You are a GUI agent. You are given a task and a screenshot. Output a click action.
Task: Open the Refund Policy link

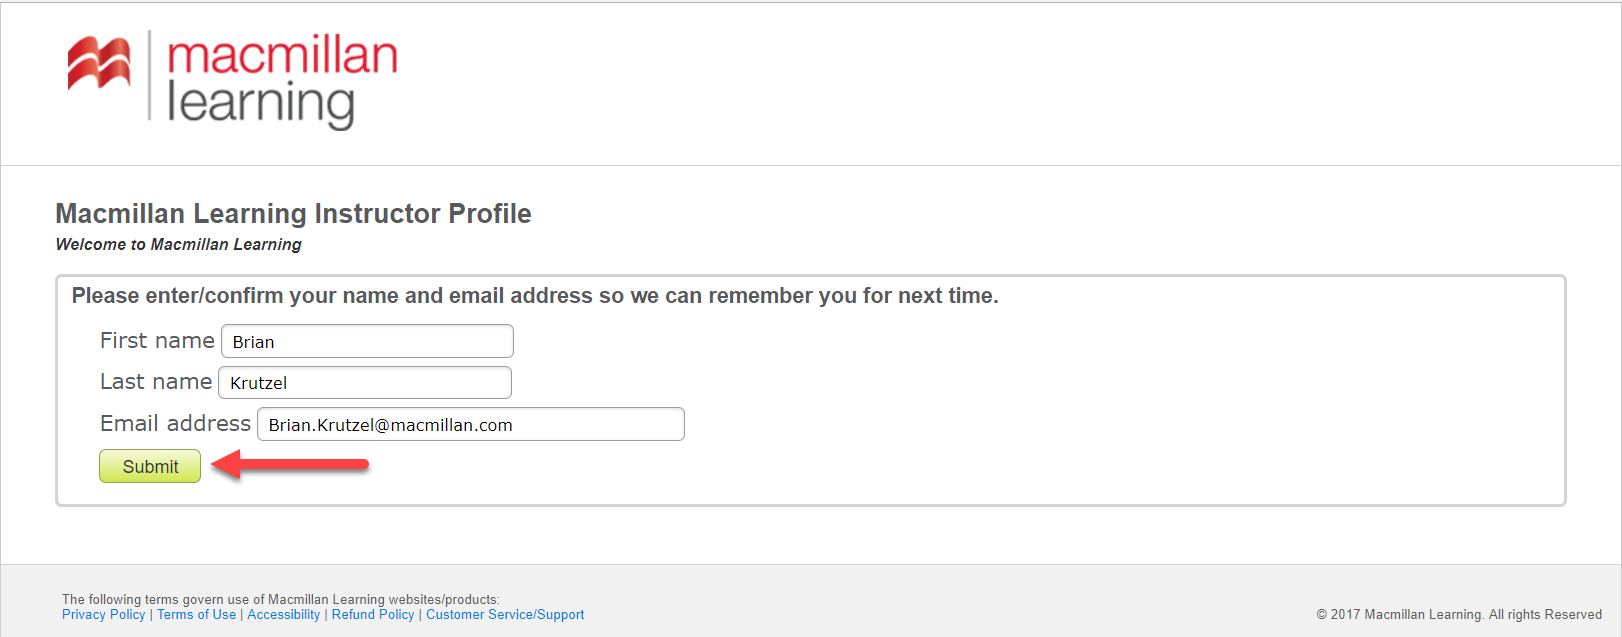[373, 615]
